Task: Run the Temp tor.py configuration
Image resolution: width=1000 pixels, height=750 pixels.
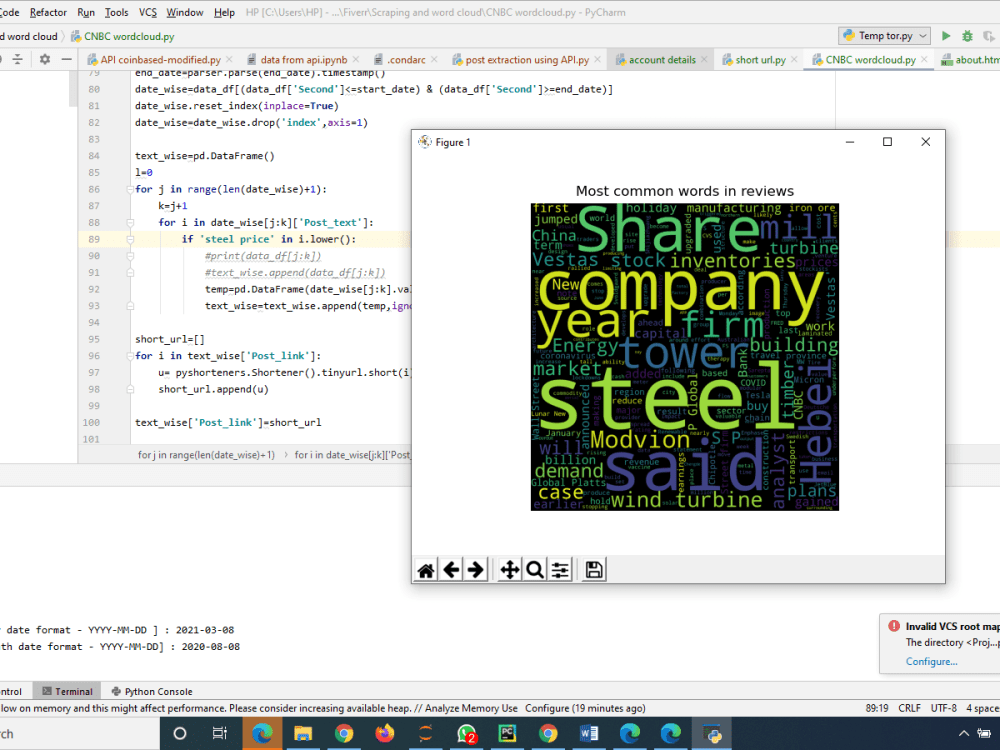Action: click(x=946, y=36)
